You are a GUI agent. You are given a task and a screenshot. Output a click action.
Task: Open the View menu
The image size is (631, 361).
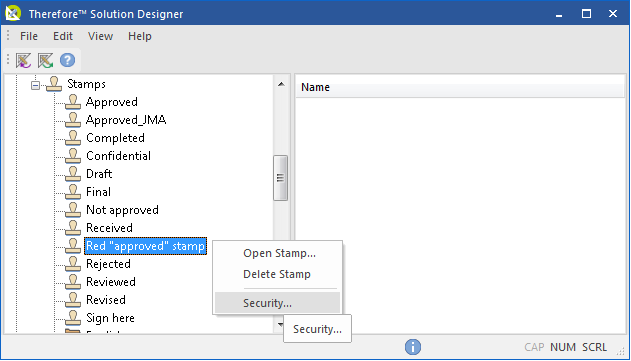coord(100,36)
